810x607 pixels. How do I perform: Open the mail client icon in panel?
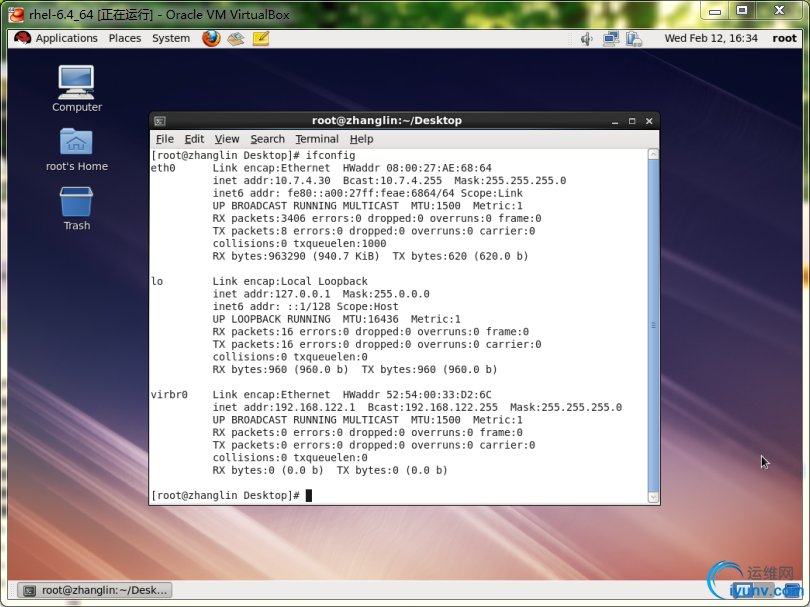[x=236, y=38]
